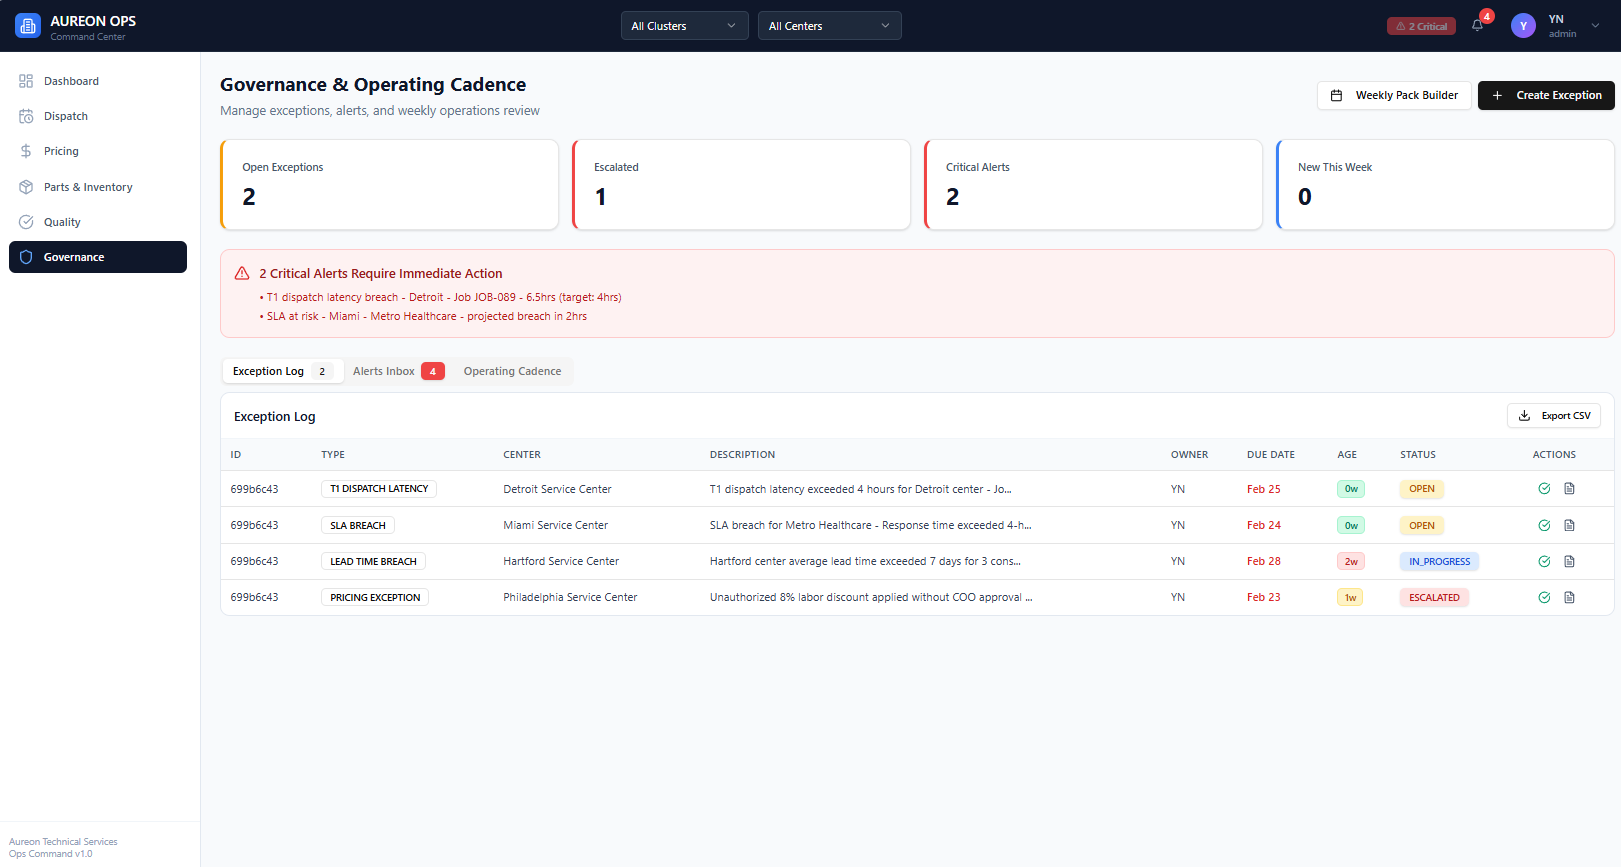Click OPEN status for Miami row
This screenshot has width=1621, height=867.
point(1422,525)
